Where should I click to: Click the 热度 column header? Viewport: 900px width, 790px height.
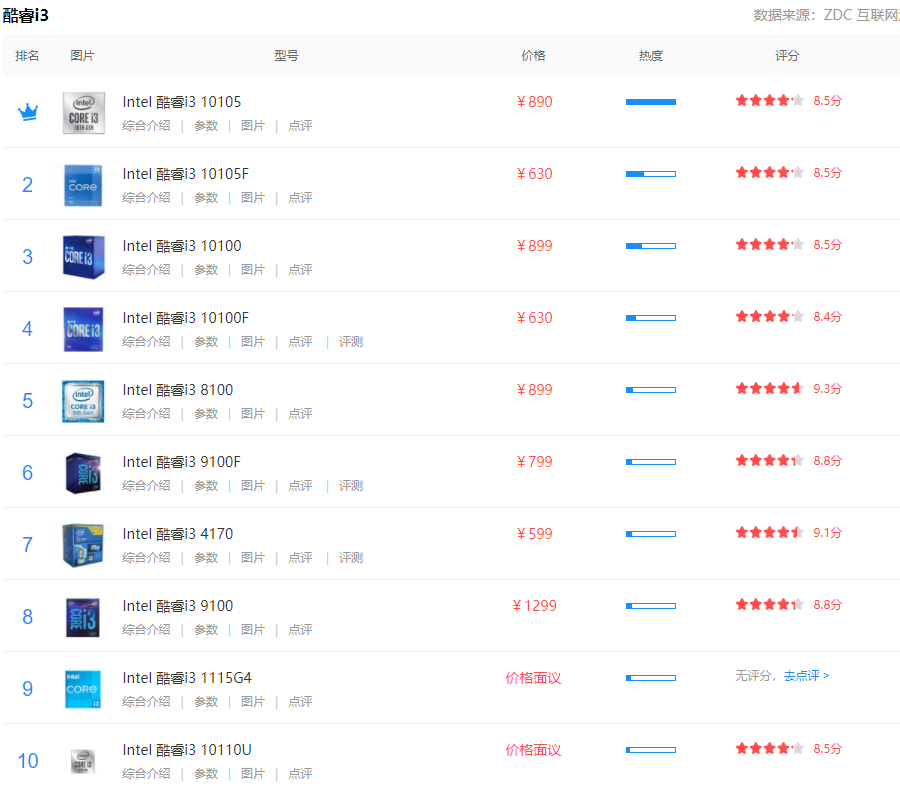pos(650,56)
